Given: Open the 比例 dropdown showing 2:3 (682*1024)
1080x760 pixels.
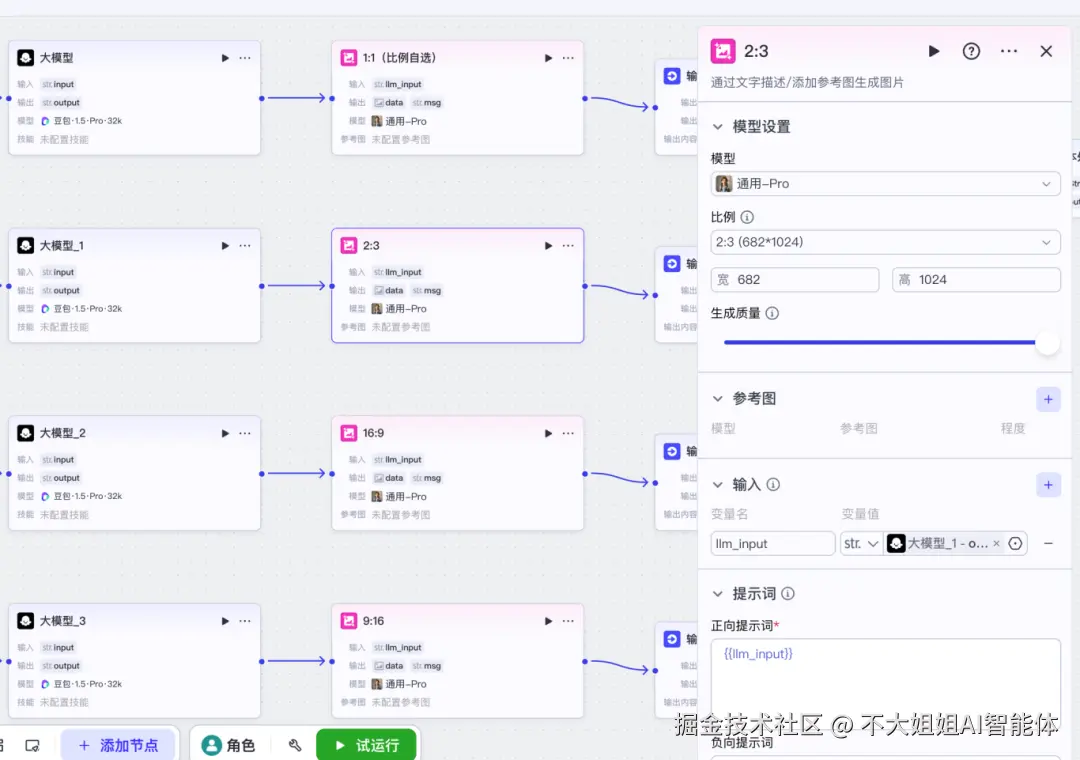Looking at the screenshot, I should [x=885, y=243].
